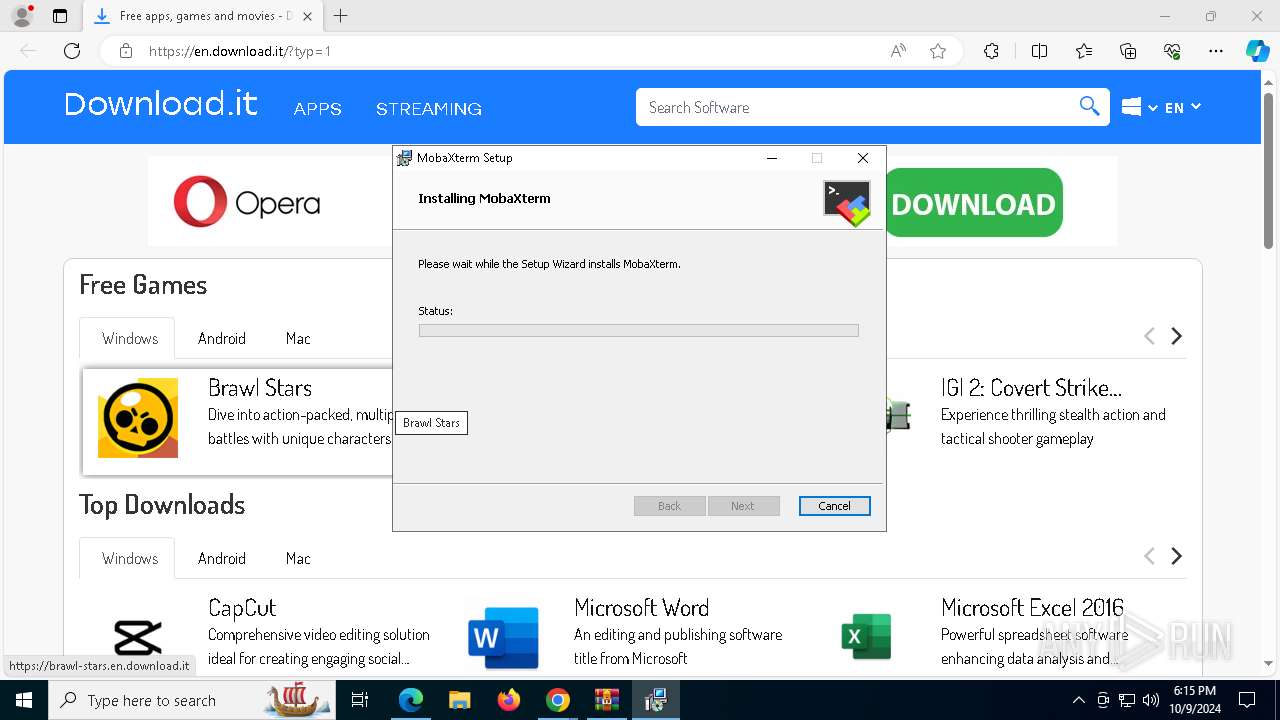The height and width of the screenshot is (720, 1280).
Task: Click the network tray icon
Action: pos(1127,700)
